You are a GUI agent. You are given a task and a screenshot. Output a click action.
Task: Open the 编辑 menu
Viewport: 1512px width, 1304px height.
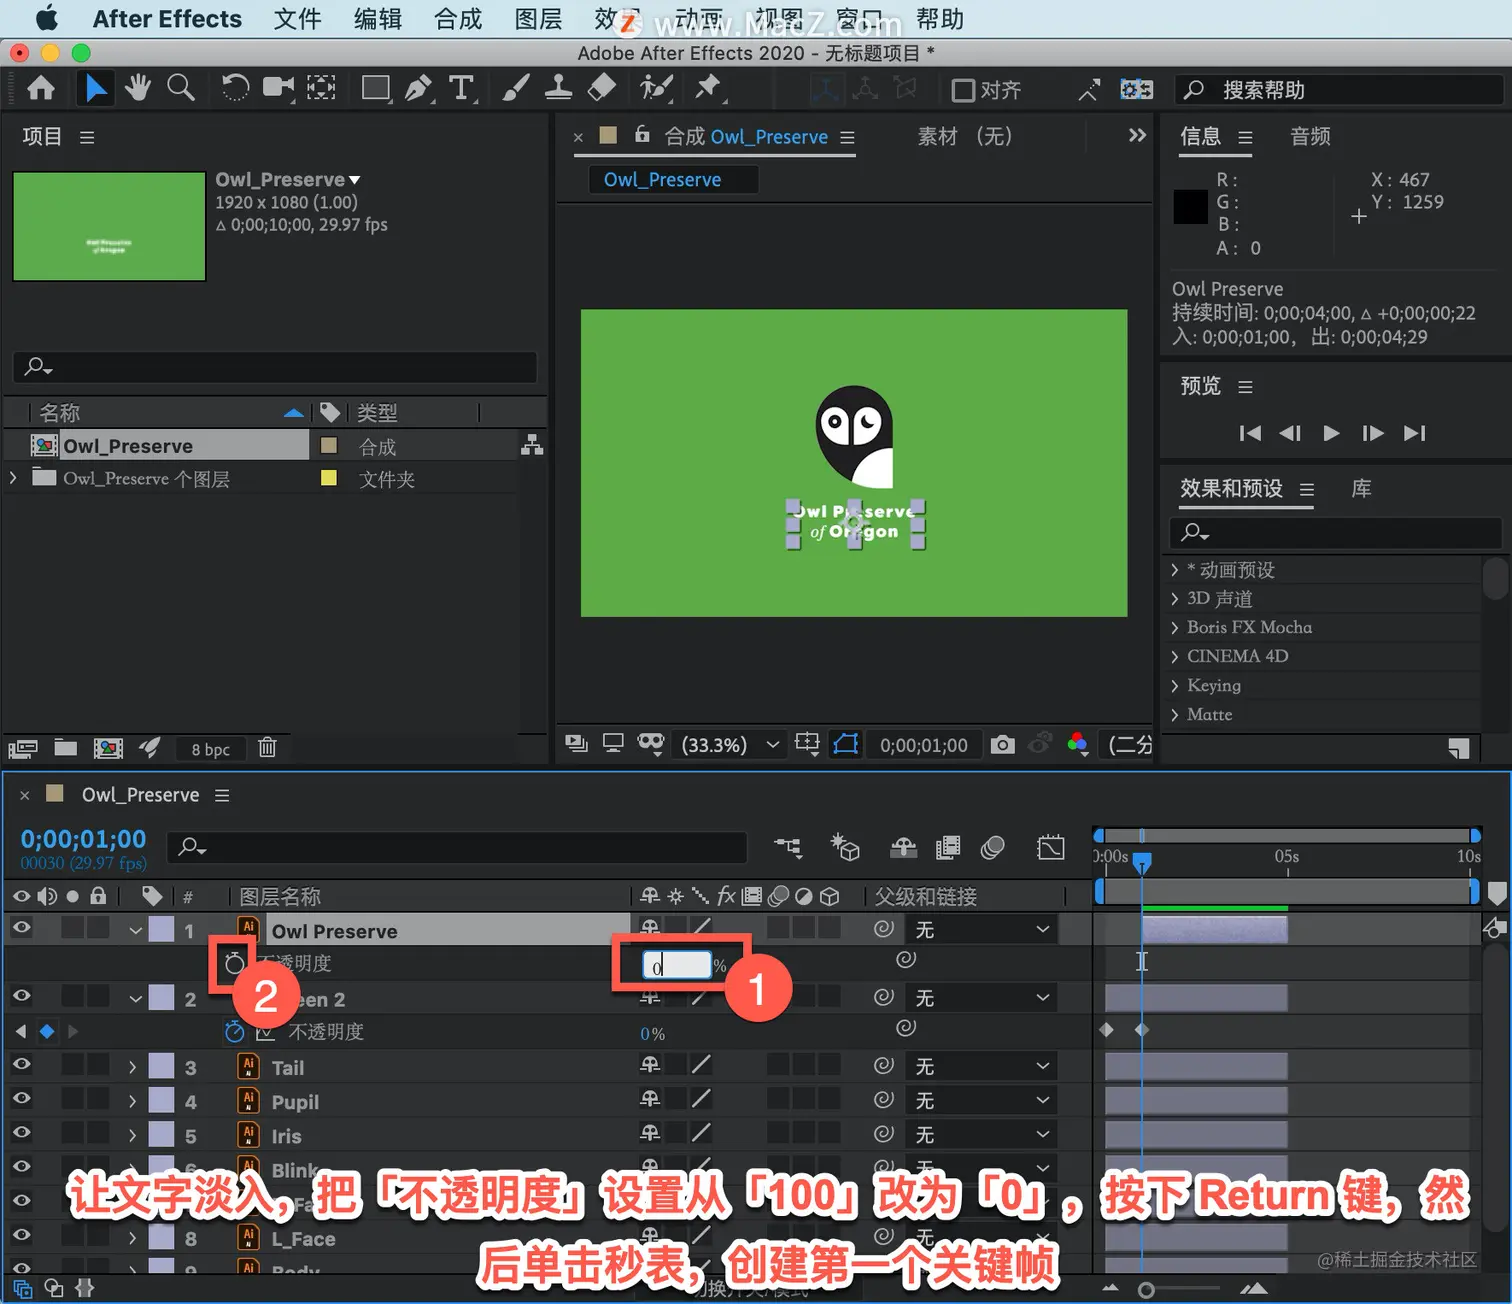coord(377,19)
